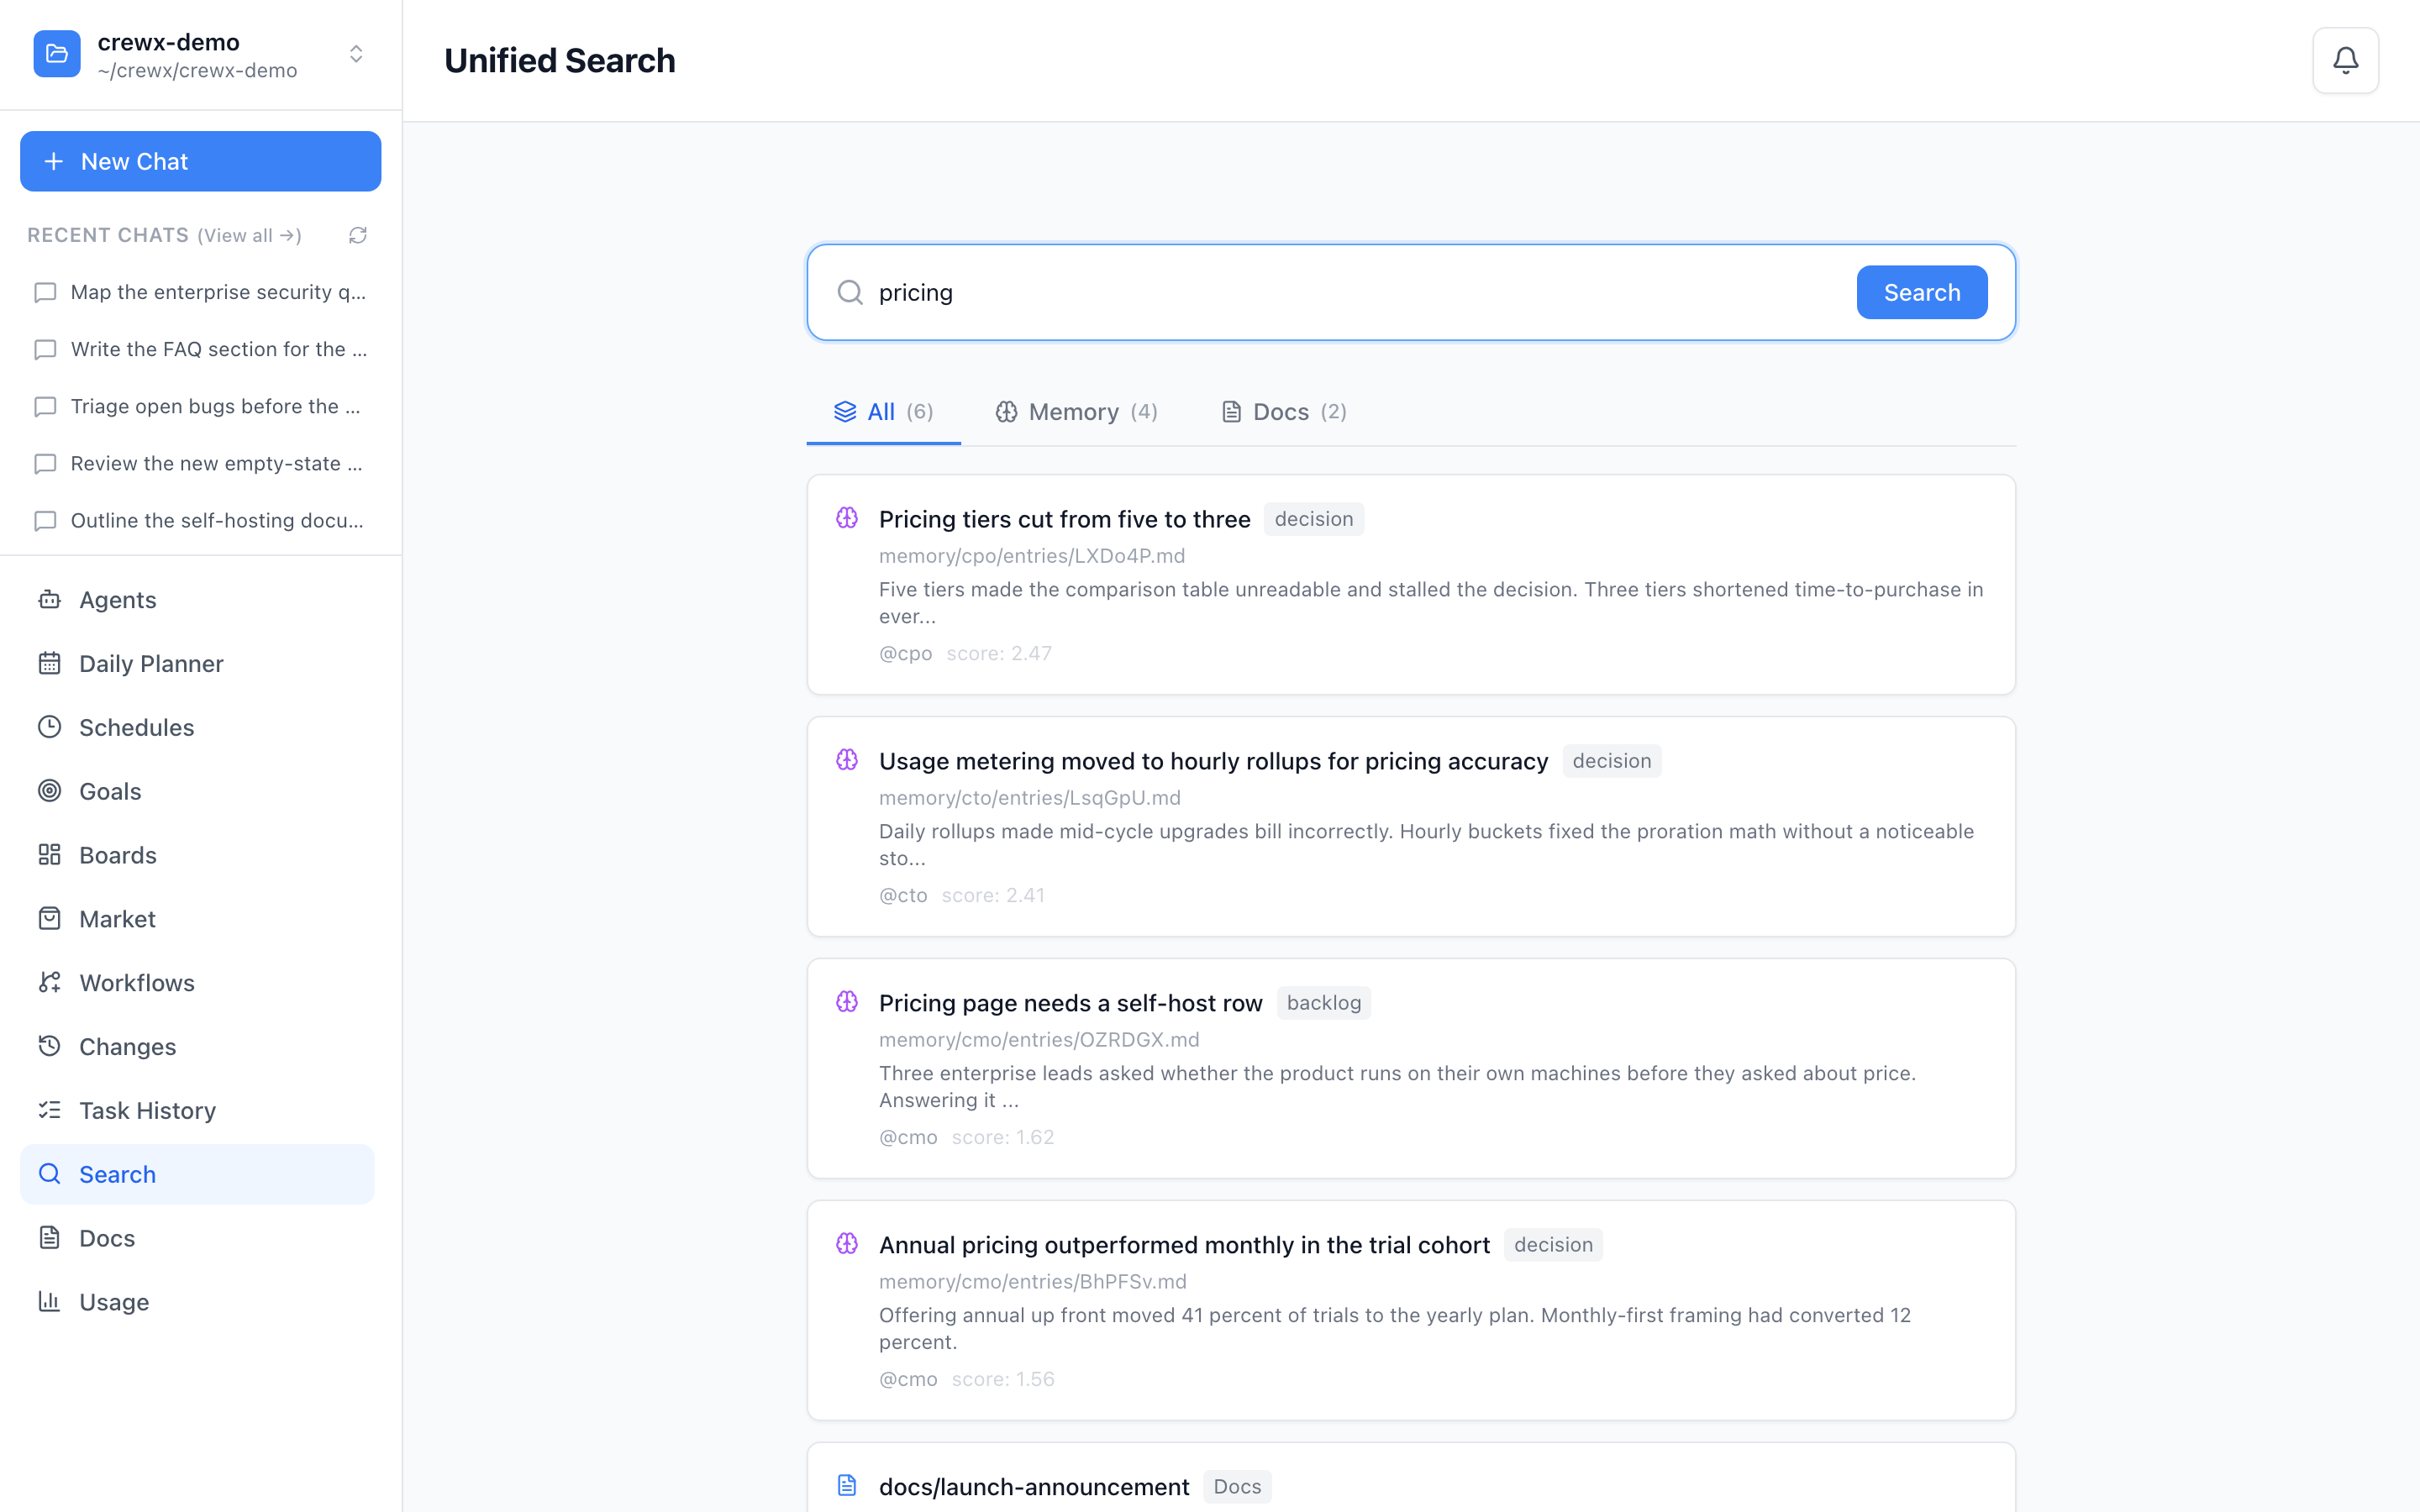
Task: Click path memory/cto/entries/LsqGpU.md
Action: pos(1030,798)
